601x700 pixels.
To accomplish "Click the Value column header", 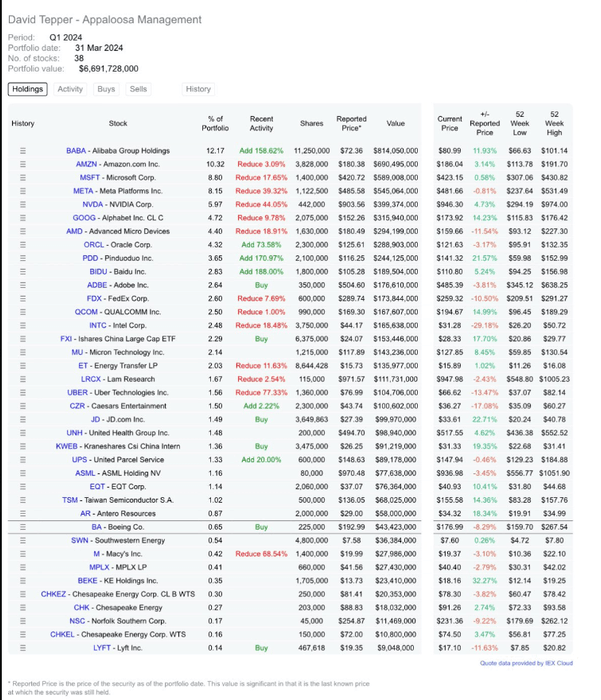I will [396, 124].
